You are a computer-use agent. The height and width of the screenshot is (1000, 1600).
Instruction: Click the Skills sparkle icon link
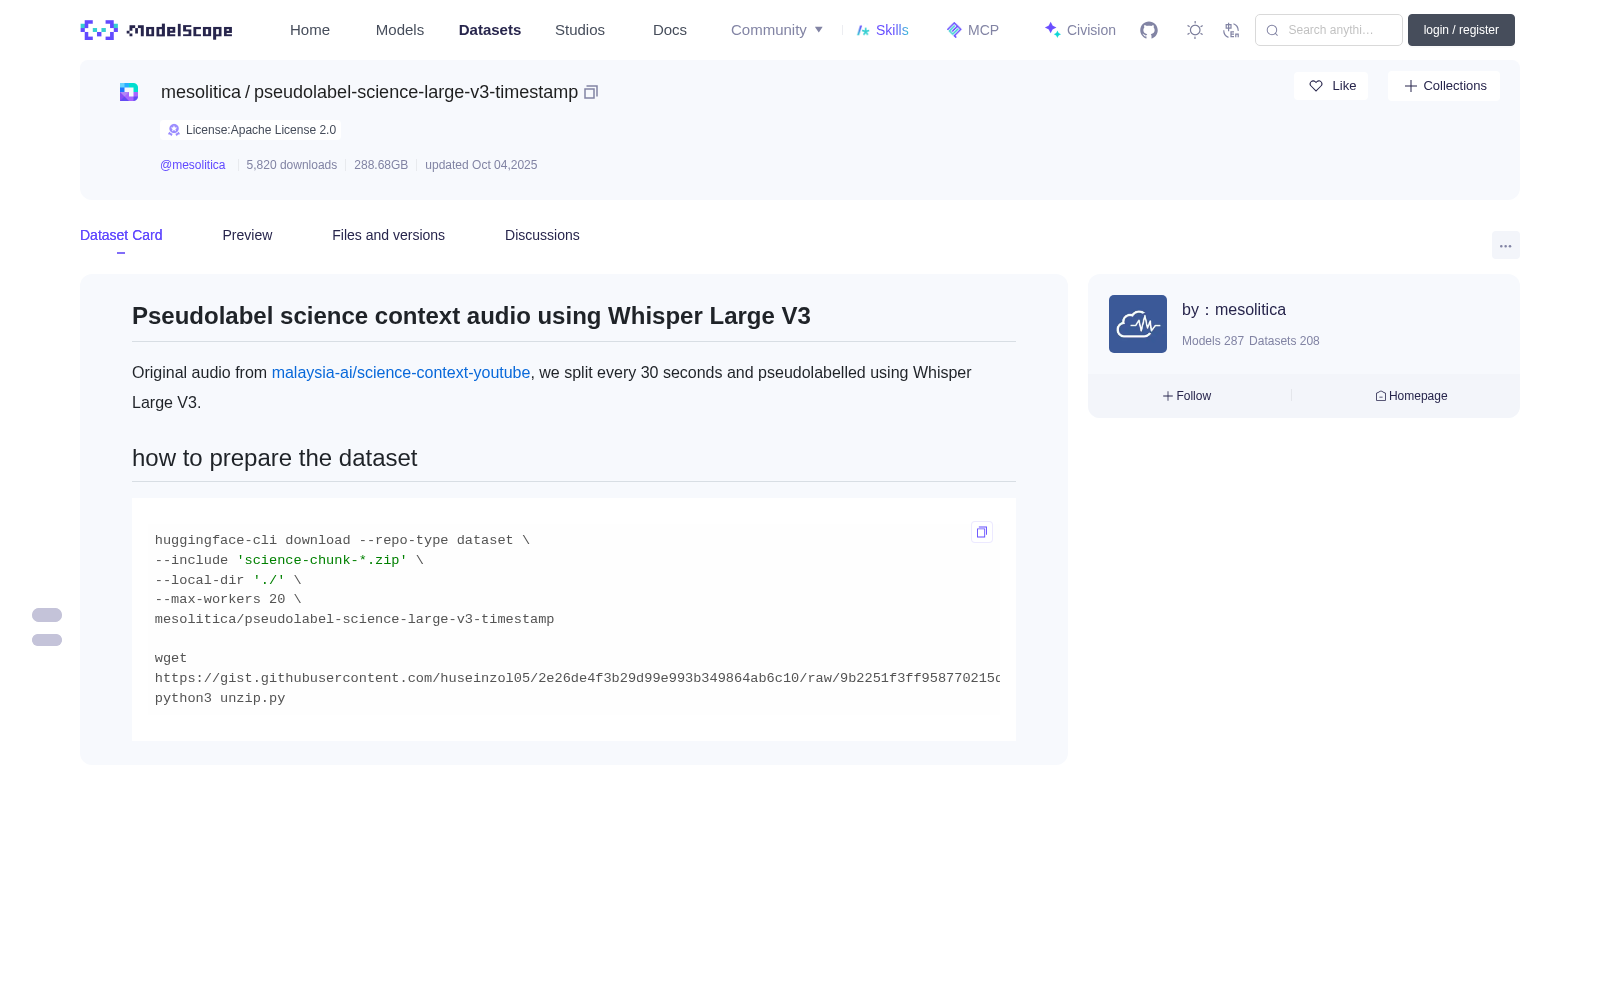(883, 30)
